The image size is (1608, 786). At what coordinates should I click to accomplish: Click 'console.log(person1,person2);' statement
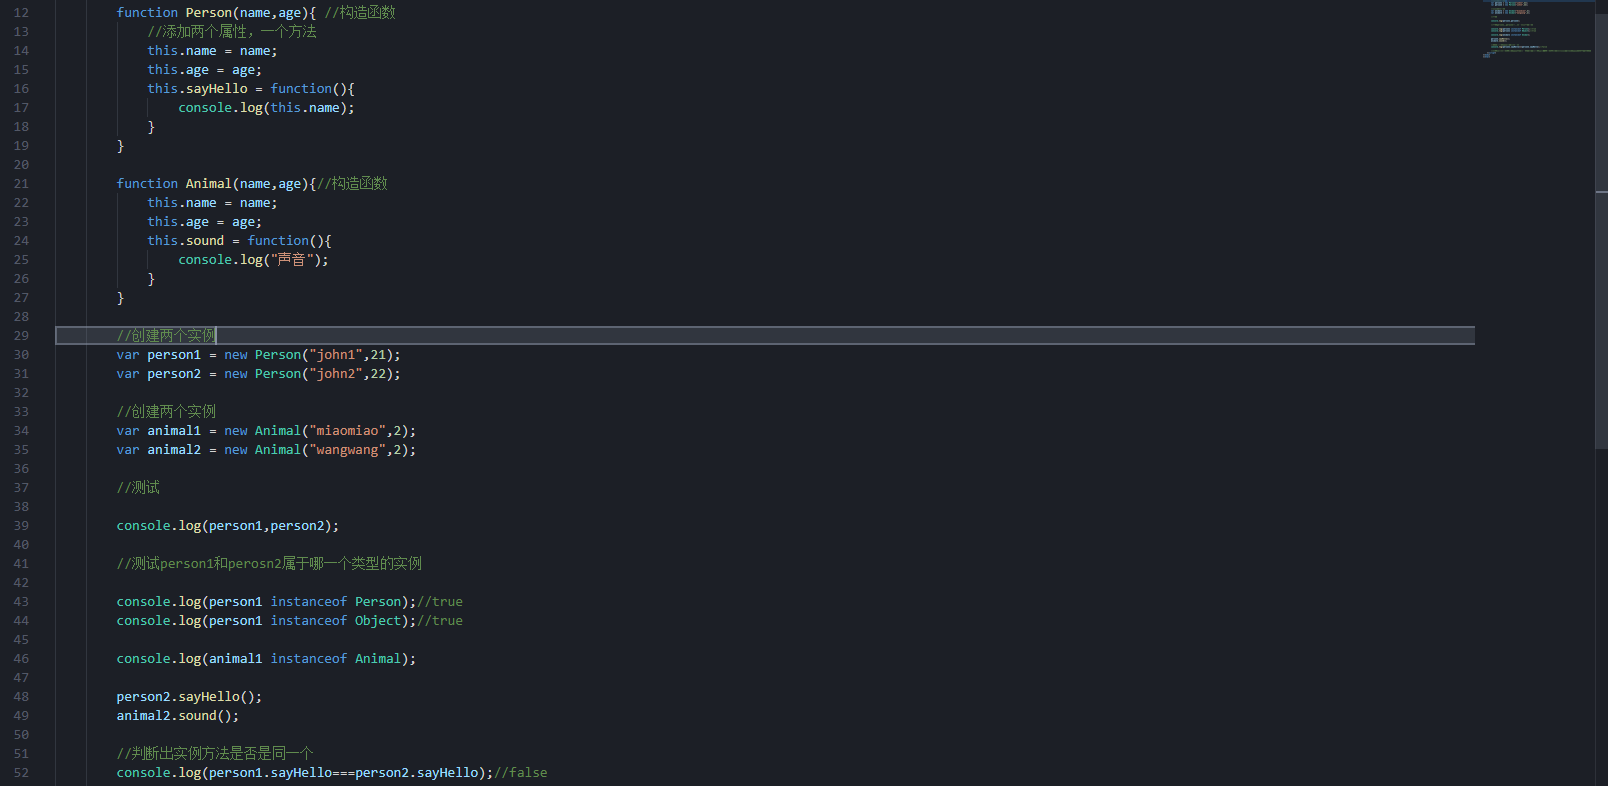(x=228, y=526)
